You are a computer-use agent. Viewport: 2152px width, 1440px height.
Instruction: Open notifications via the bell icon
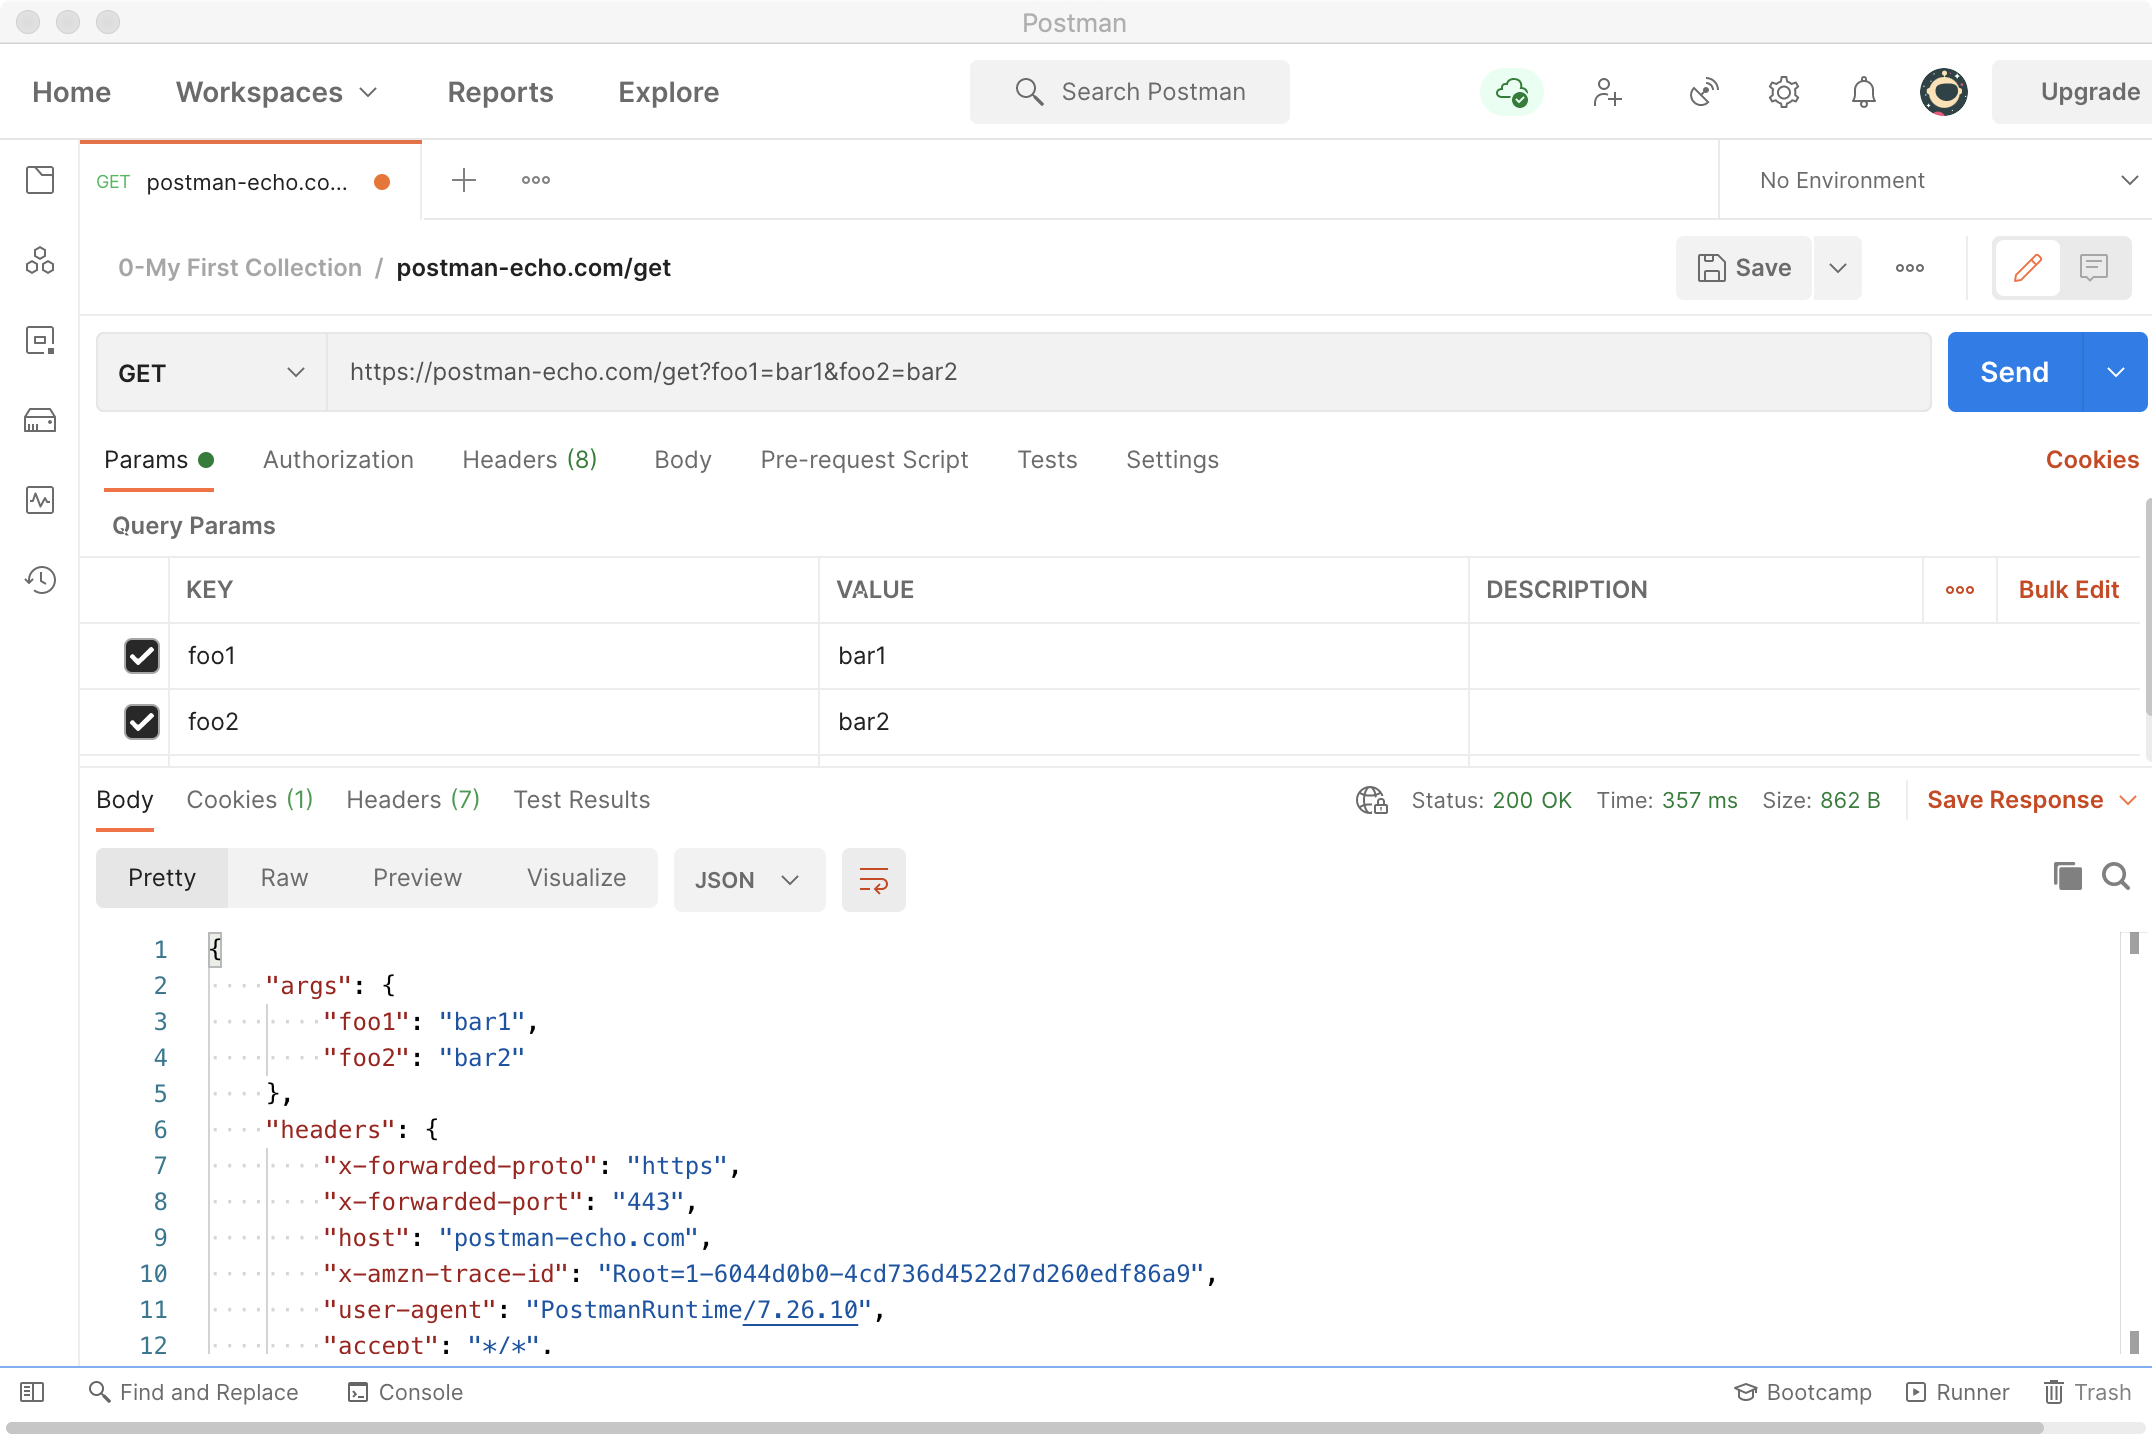pyautogui.click(x=1862, y=92)
